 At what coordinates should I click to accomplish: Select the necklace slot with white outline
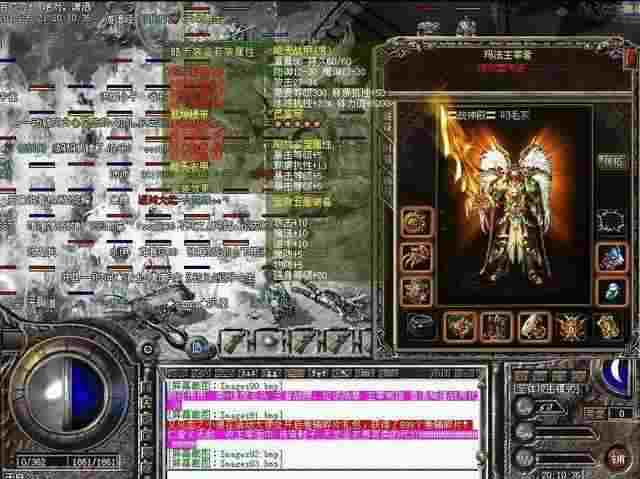coord(609,222)
